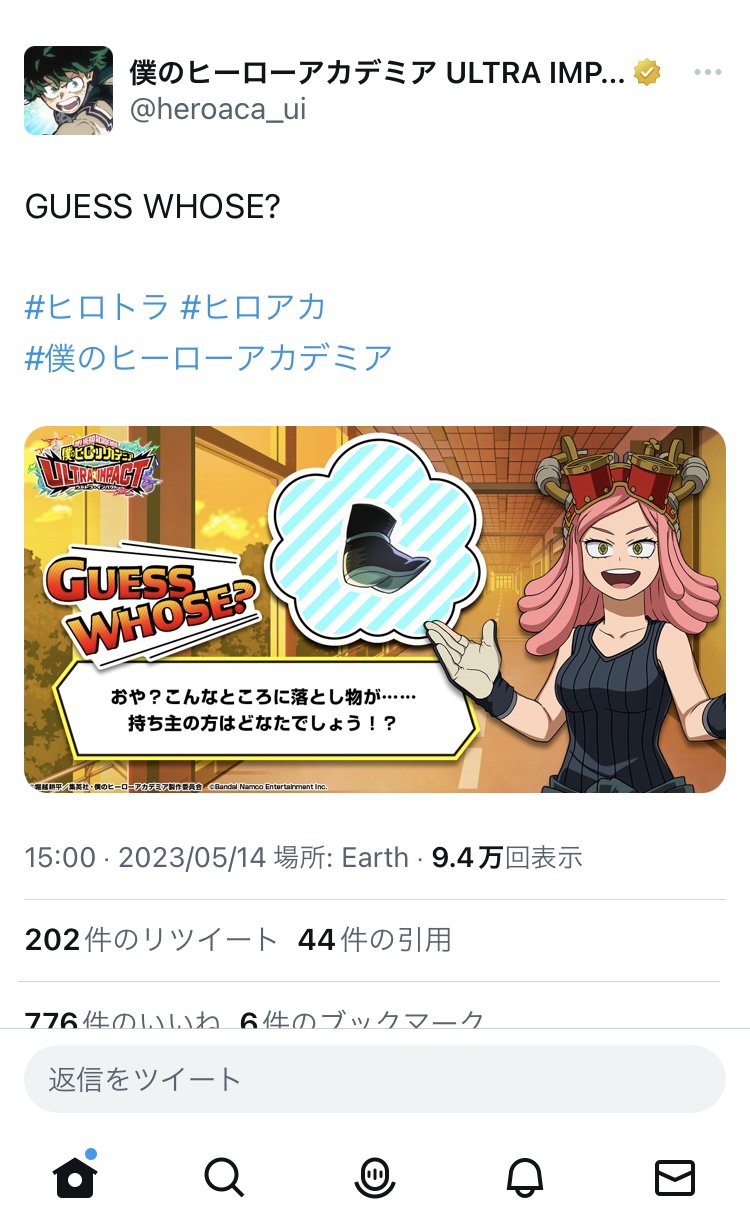Open the Notifications bell tab
The height and width of the screenshot is (1227, 750).
click(x=525, y=1178)
